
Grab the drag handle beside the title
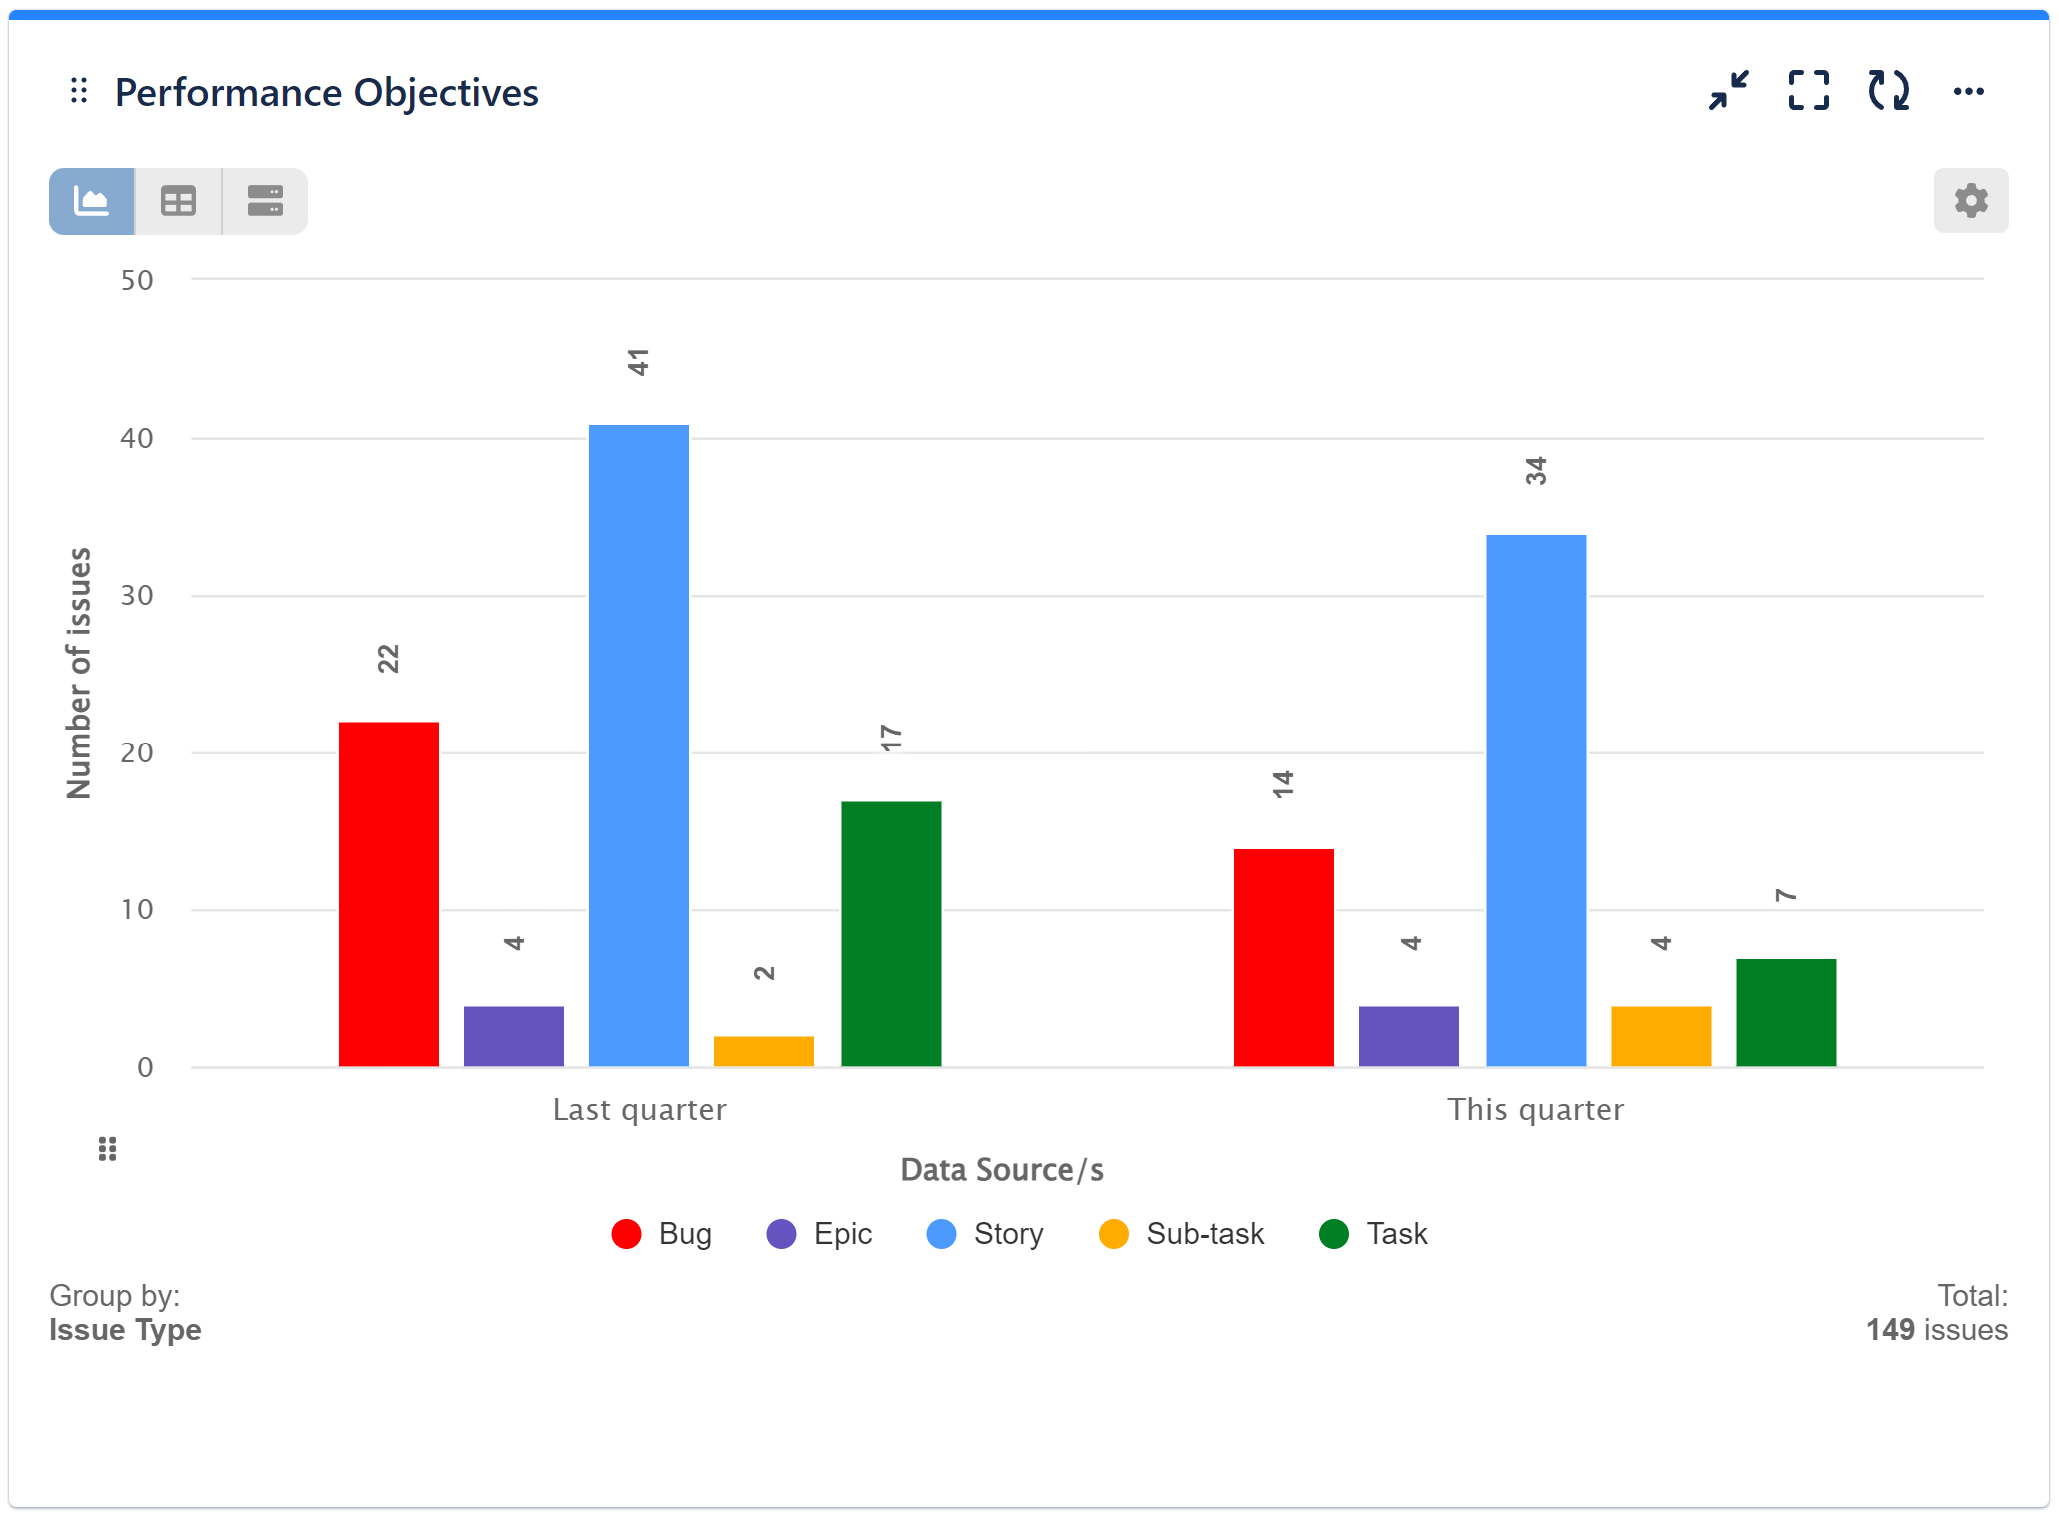(79, 91)
